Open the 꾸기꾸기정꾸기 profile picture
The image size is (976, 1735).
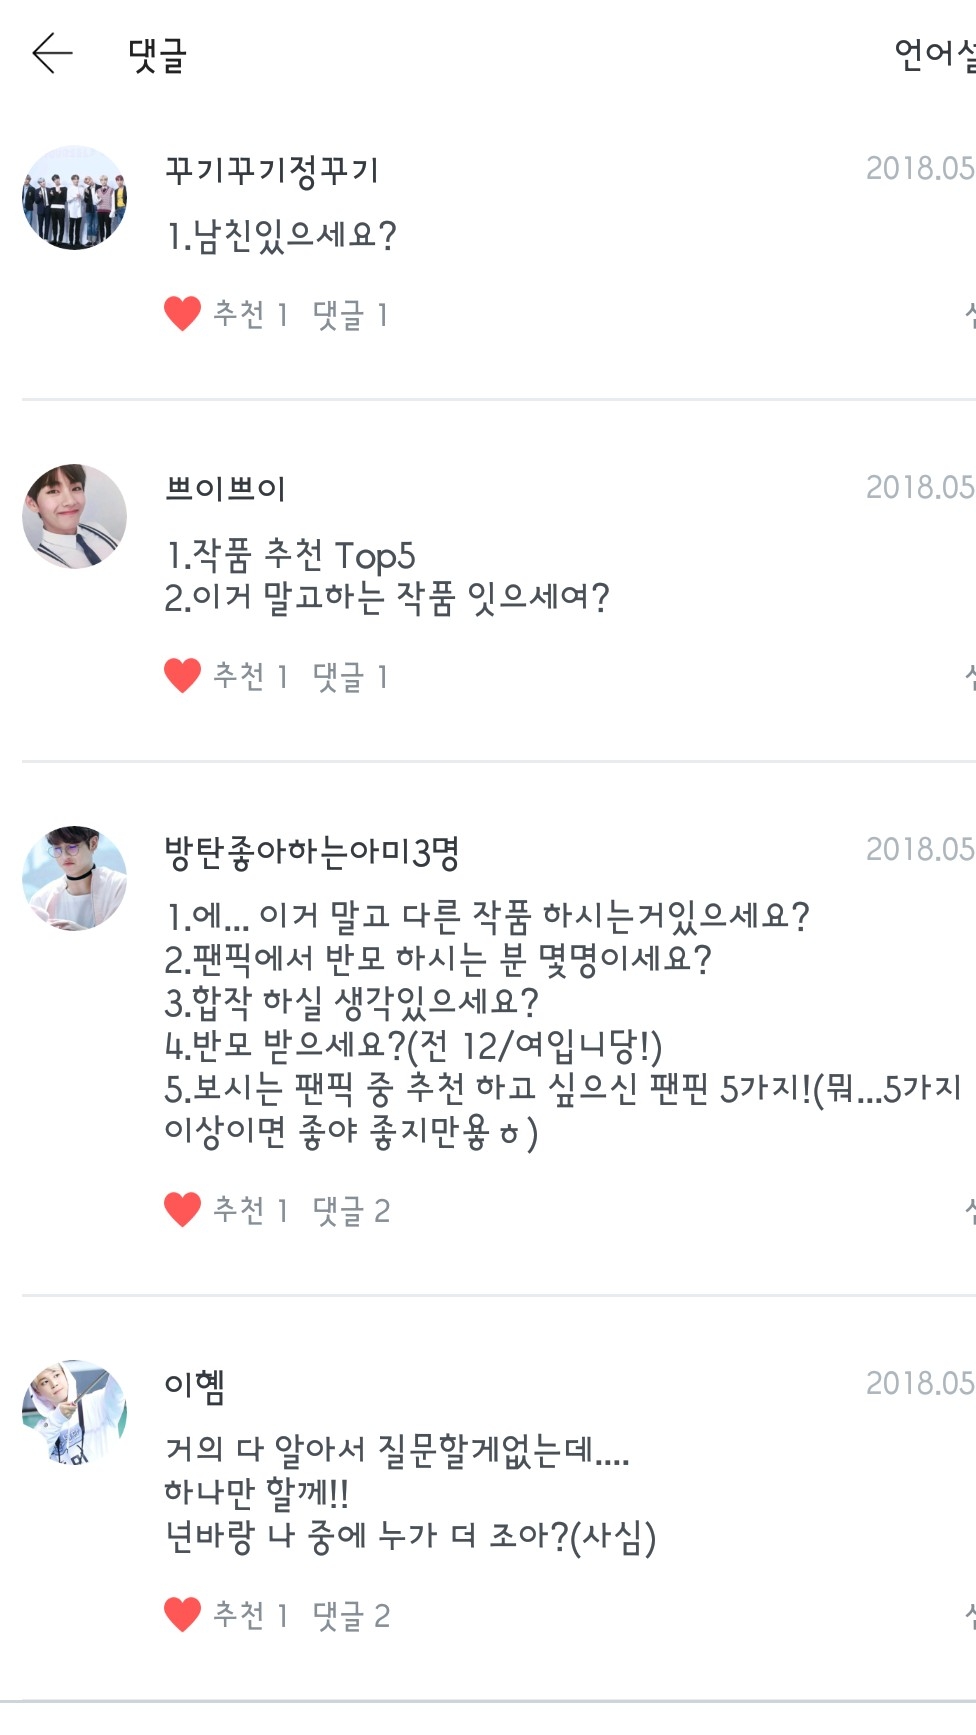(x=75, y=197)
